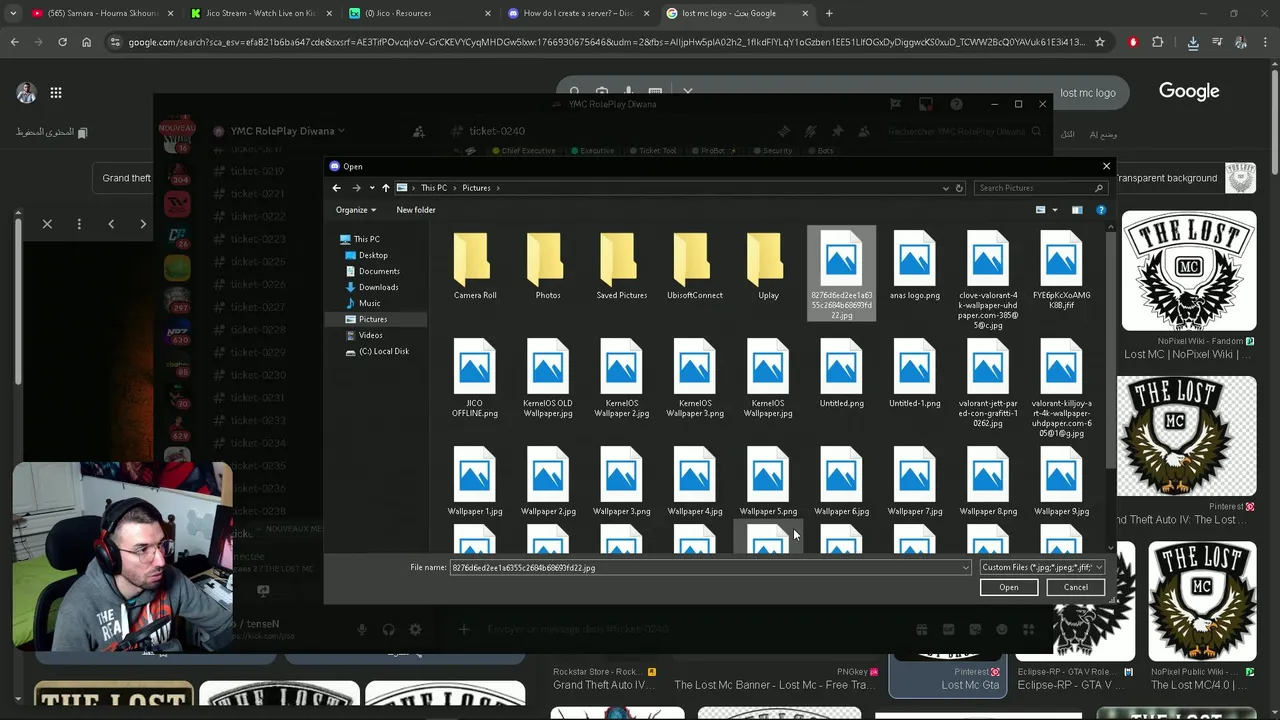Click the Open button in dialog
1280x720 pixels.
[1008, 587]
